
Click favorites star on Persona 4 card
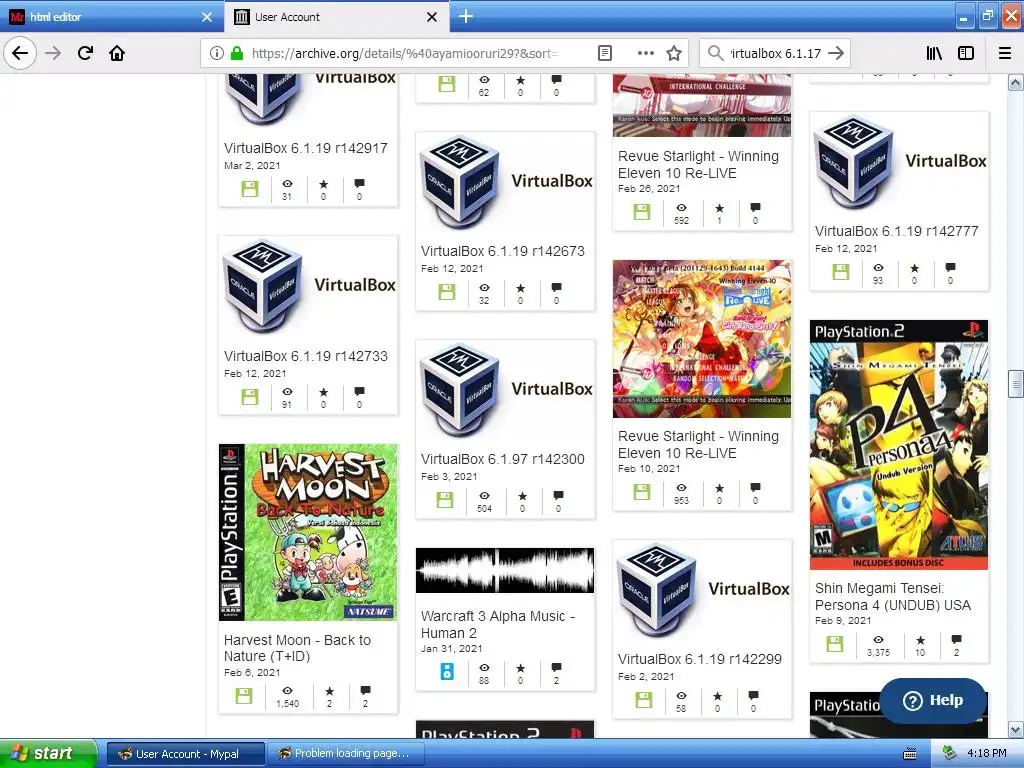coord(920,640)
